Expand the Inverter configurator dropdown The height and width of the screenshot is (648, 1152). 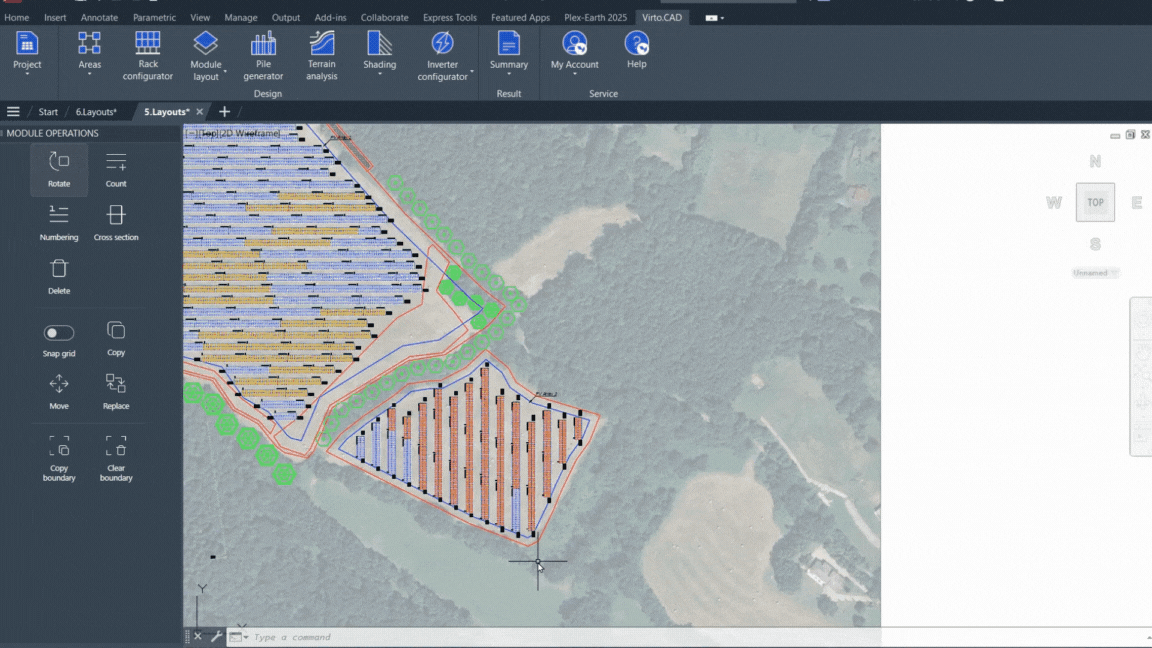click(443, 56)
